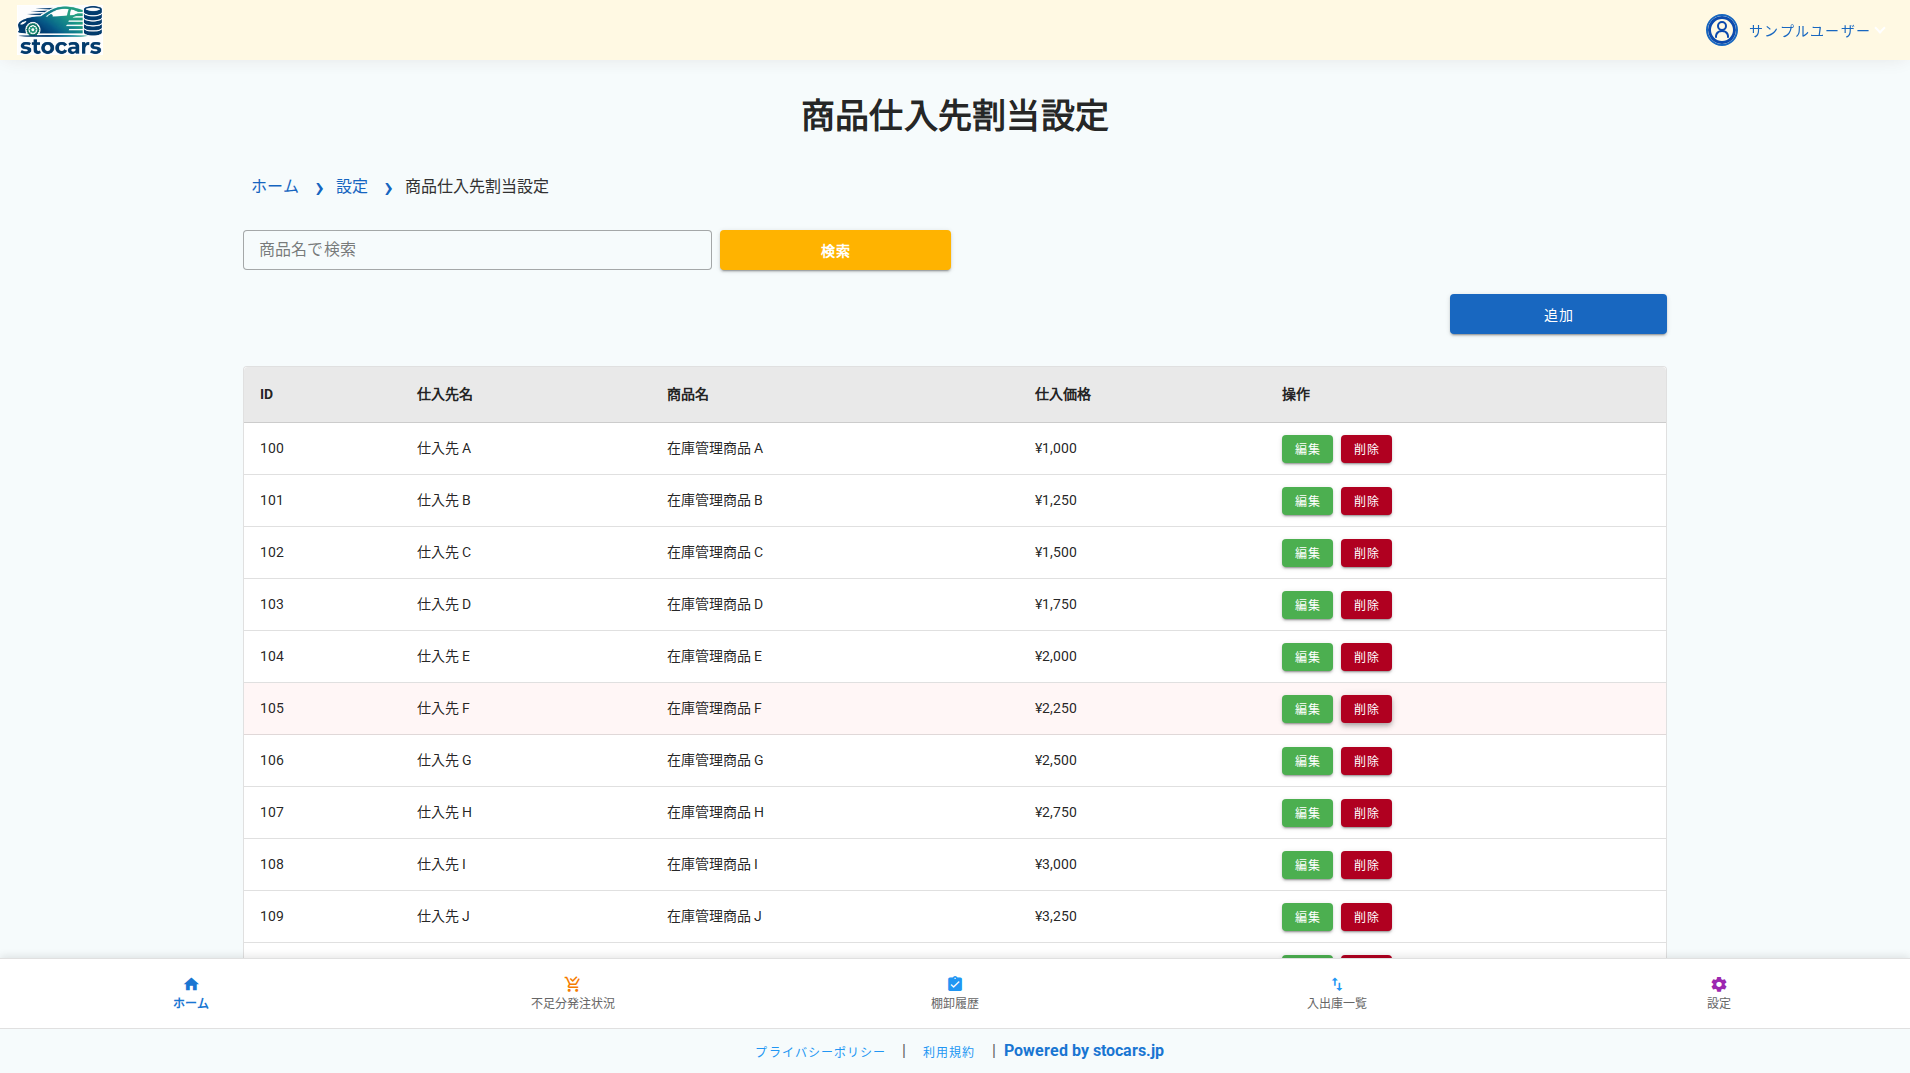Click the stocars logo
The height and width of the screenshot is (1073, 1910).
tap(60, 30)
